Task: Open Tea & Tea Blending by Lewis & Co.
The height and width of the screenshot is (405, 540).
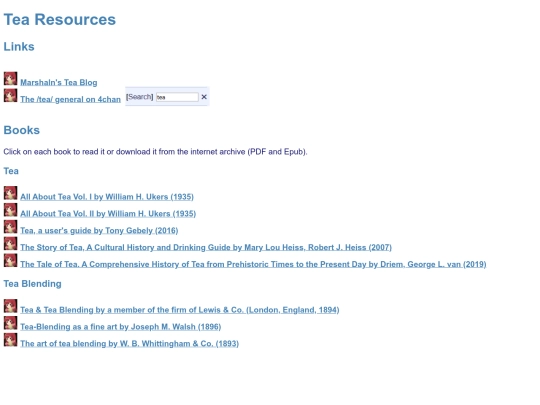Action: pyautogui.click(x=180, y=310)
